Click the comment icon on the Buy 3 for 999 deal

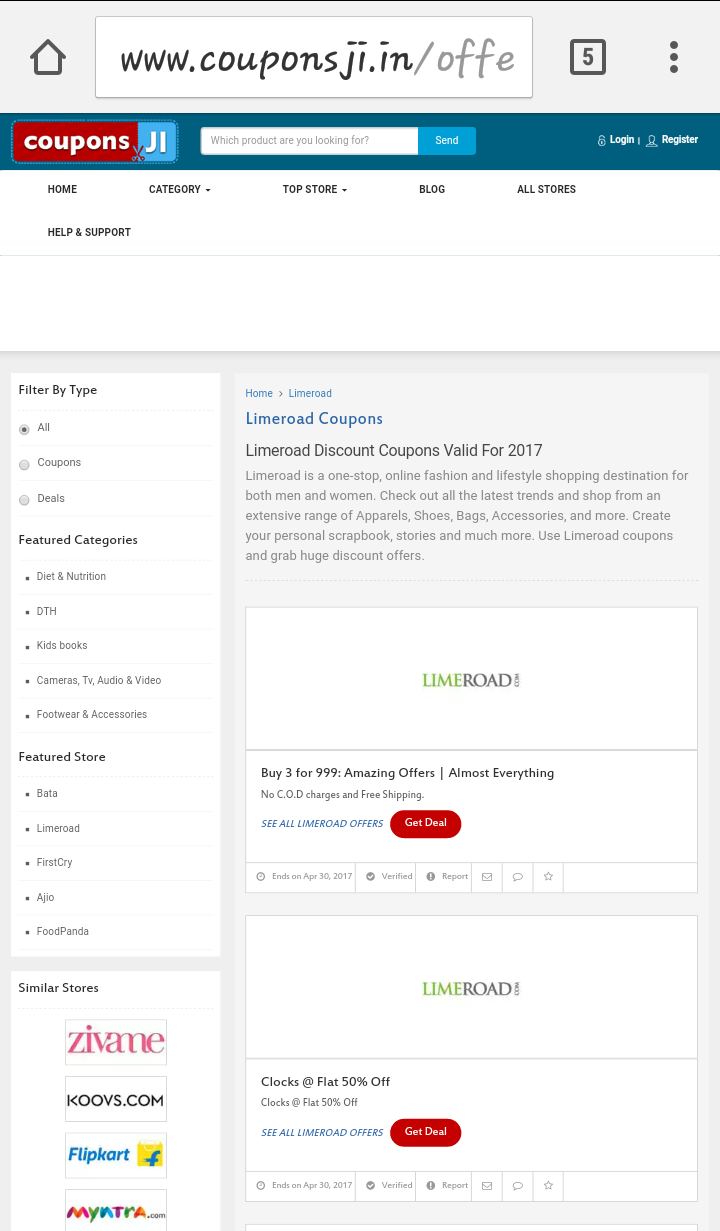(x=517, y=877)
